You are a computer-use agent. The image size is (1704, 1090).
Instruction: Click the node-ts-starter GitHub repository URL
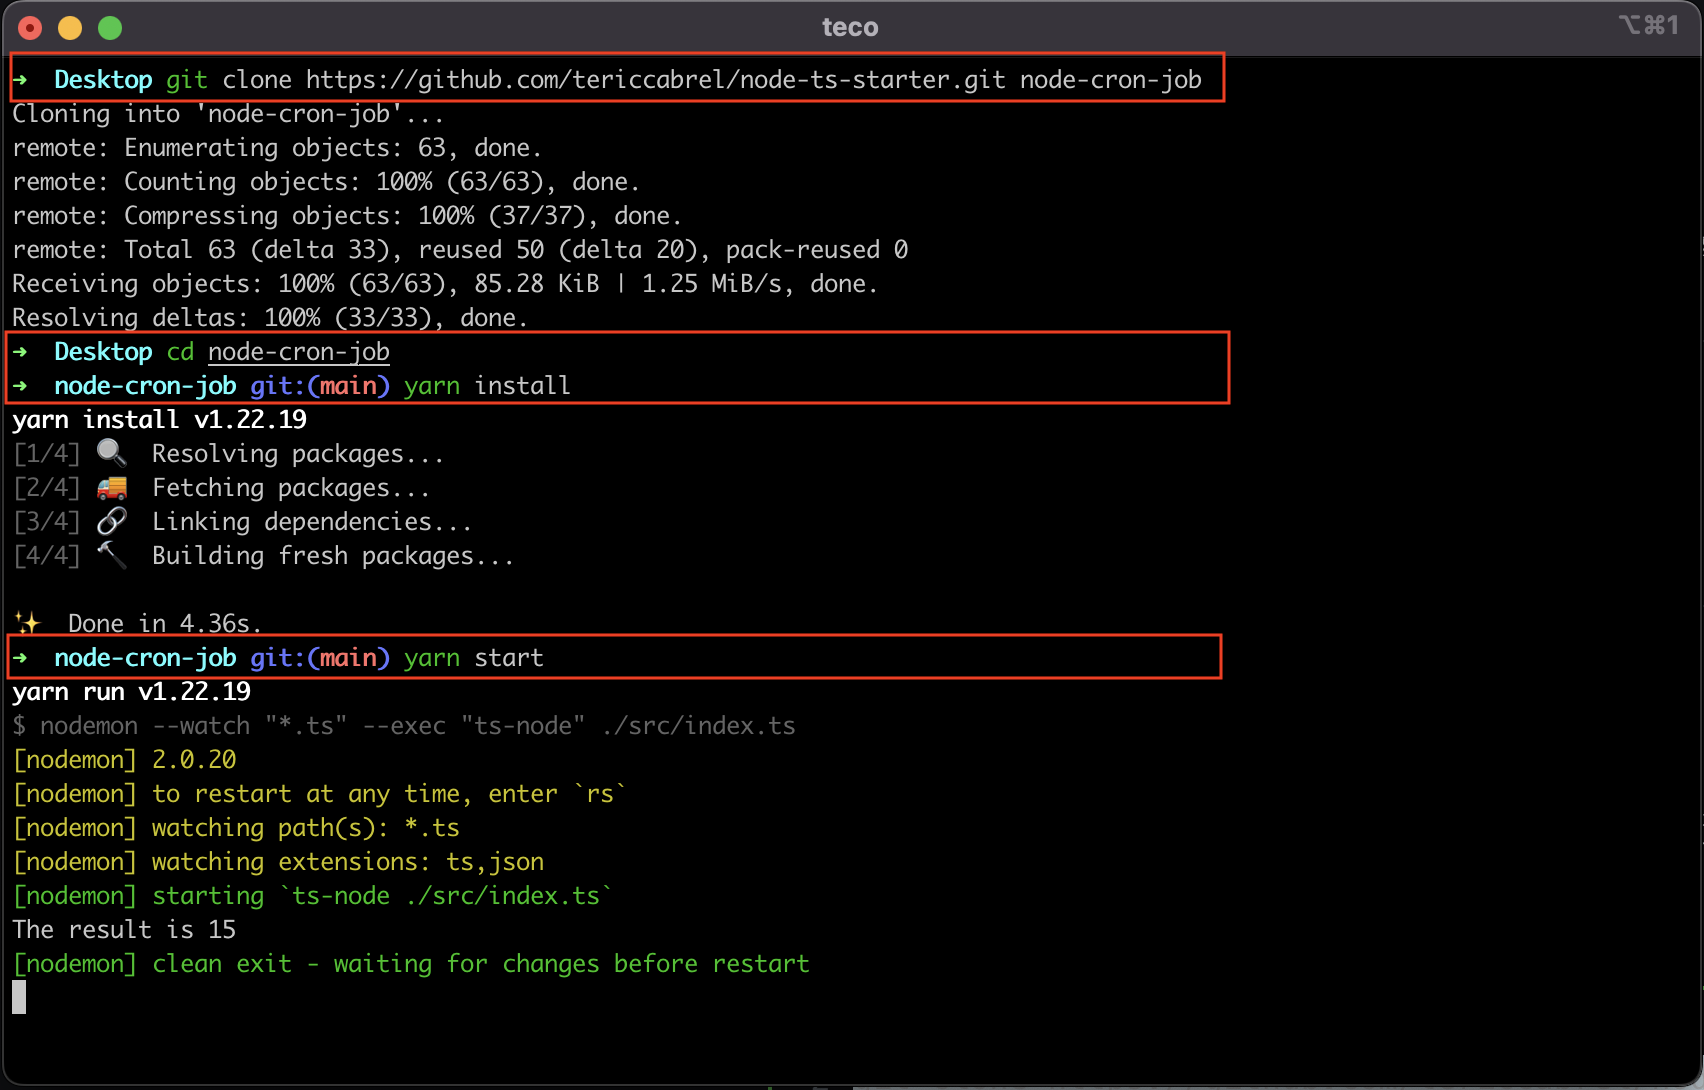(x=655, y=79)
